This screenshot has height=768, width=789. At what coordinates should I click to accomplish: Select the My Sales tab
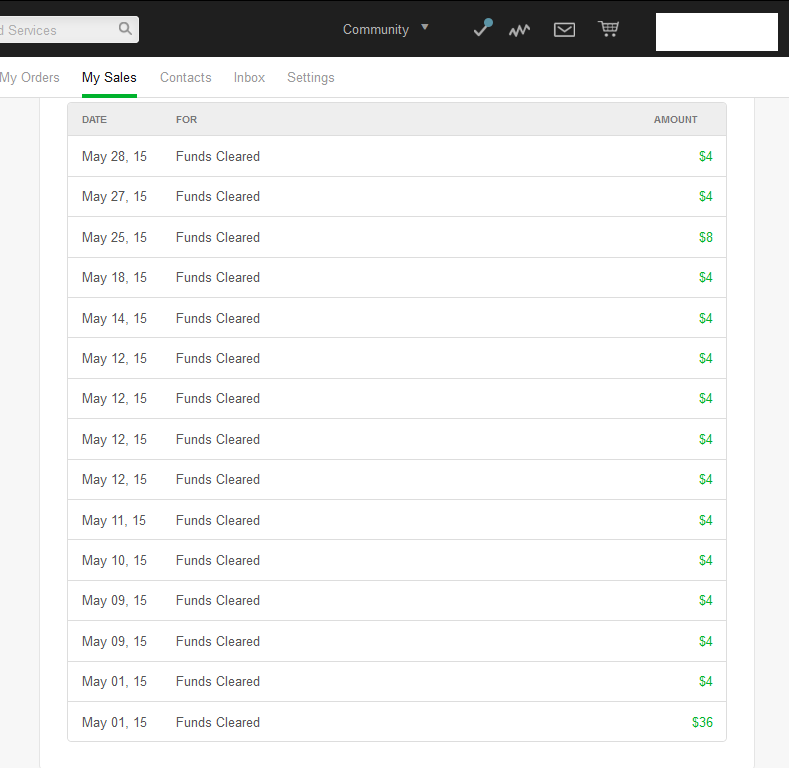[x=109, y=77]
